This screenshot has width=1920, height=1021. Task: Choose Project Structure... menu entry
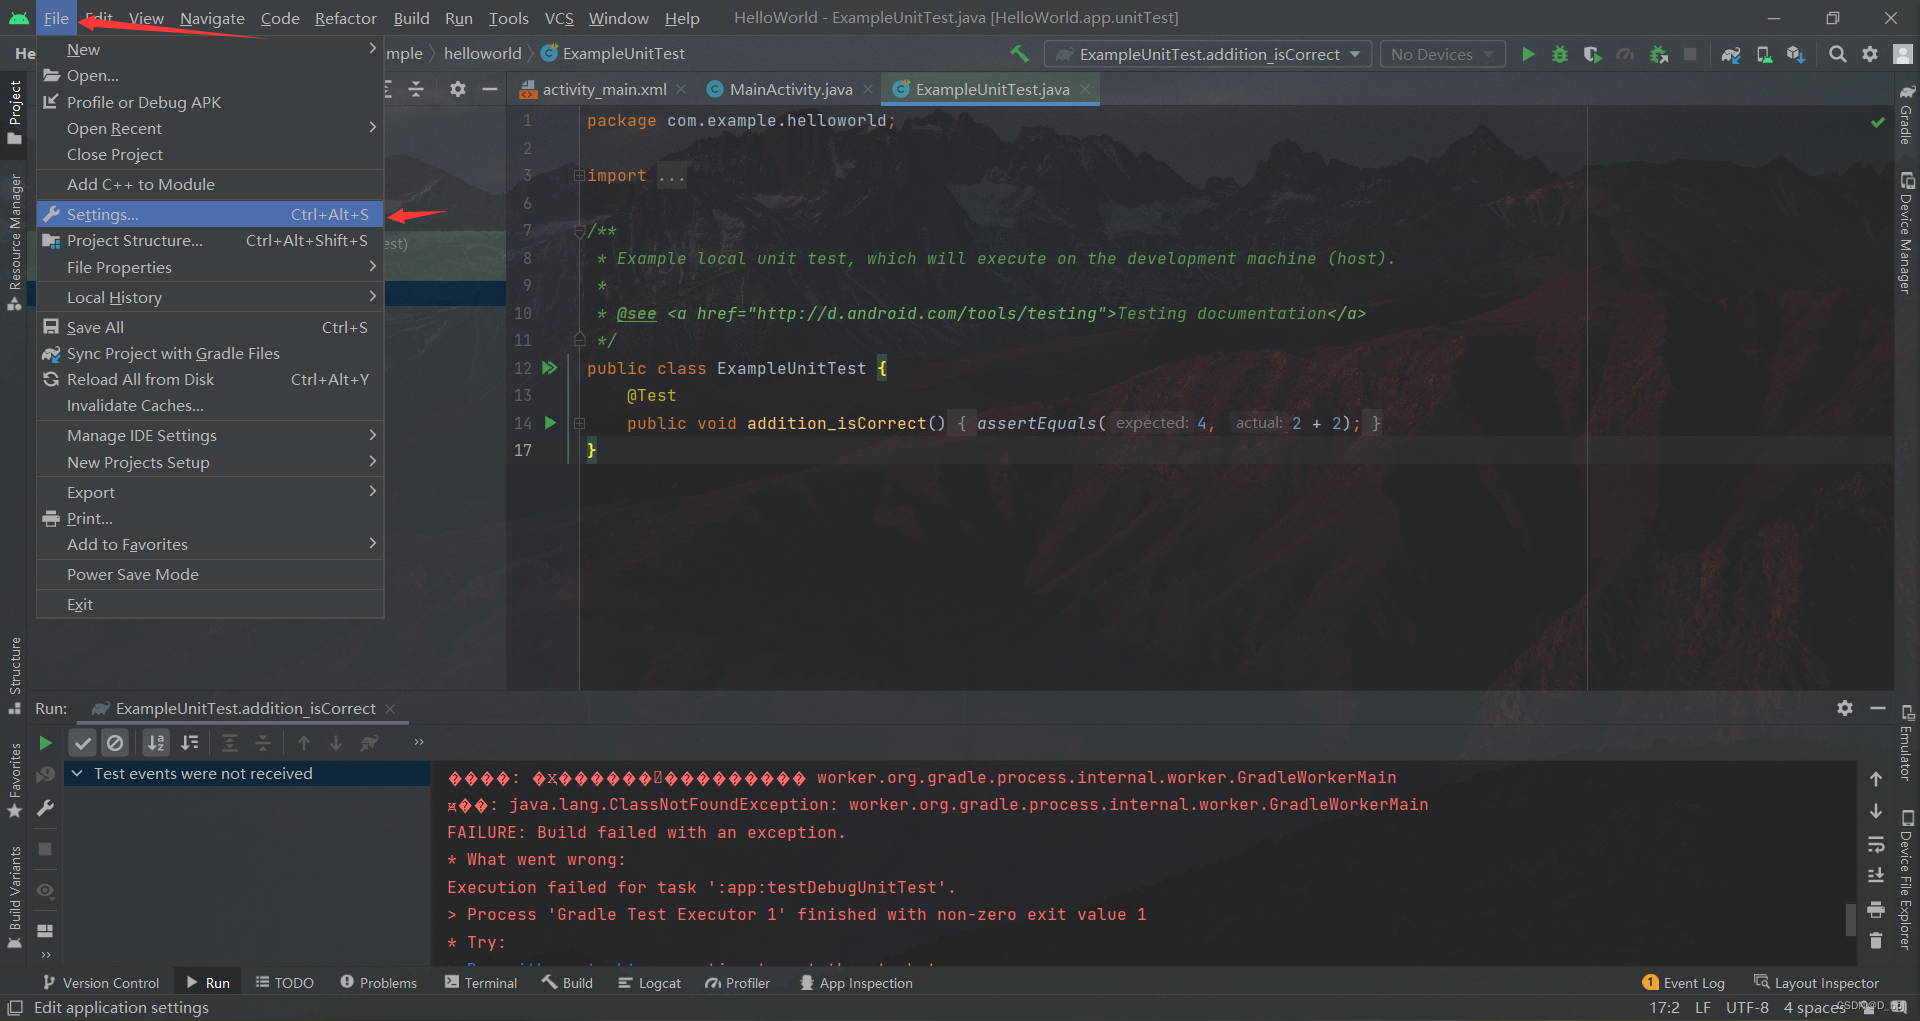(x=210, y=240)
